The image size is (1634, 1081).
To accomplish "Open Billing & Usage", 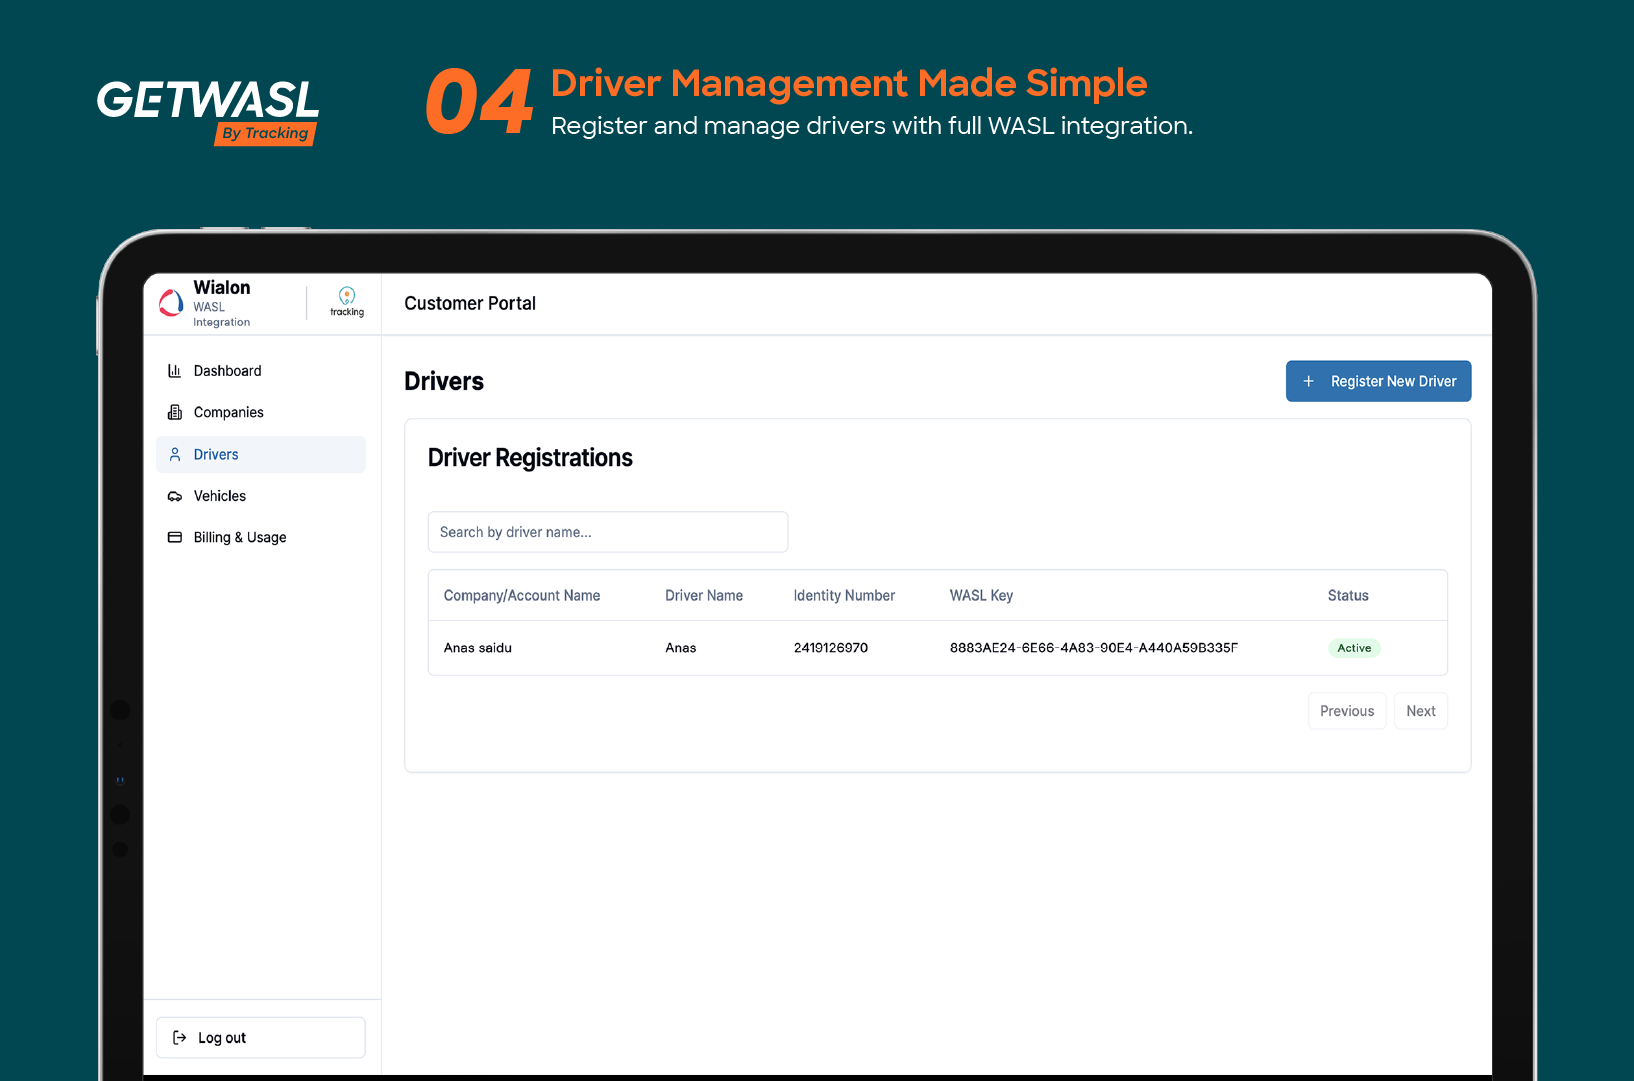I will point(261,537).
